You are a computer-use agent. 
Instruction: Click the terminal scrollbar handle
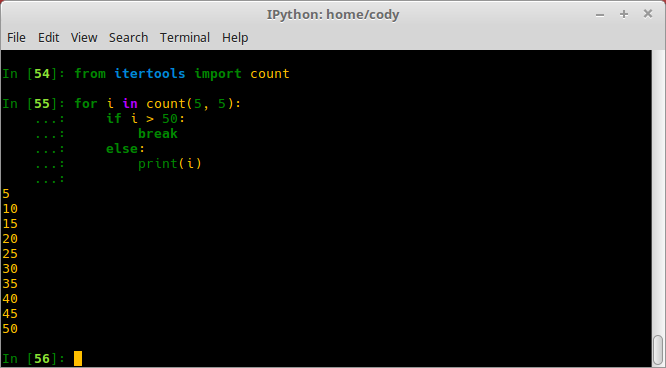point(658,350)
